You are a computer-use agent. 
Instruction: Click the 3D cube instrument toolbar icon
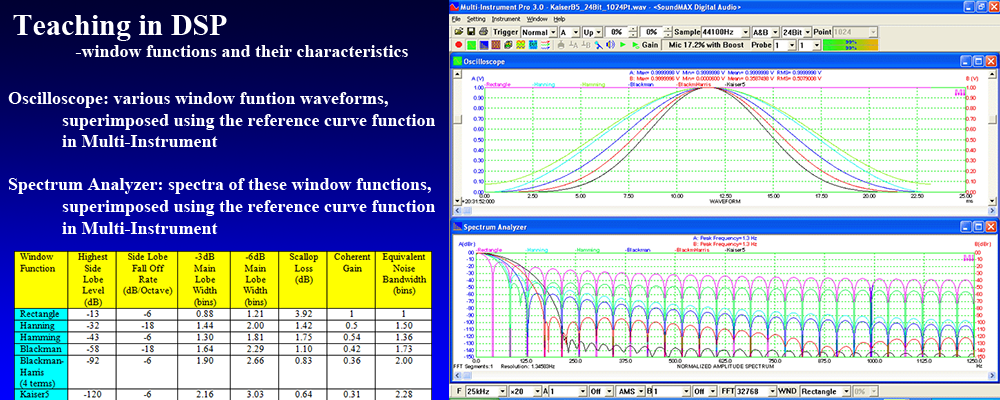(x=508, y=45)
